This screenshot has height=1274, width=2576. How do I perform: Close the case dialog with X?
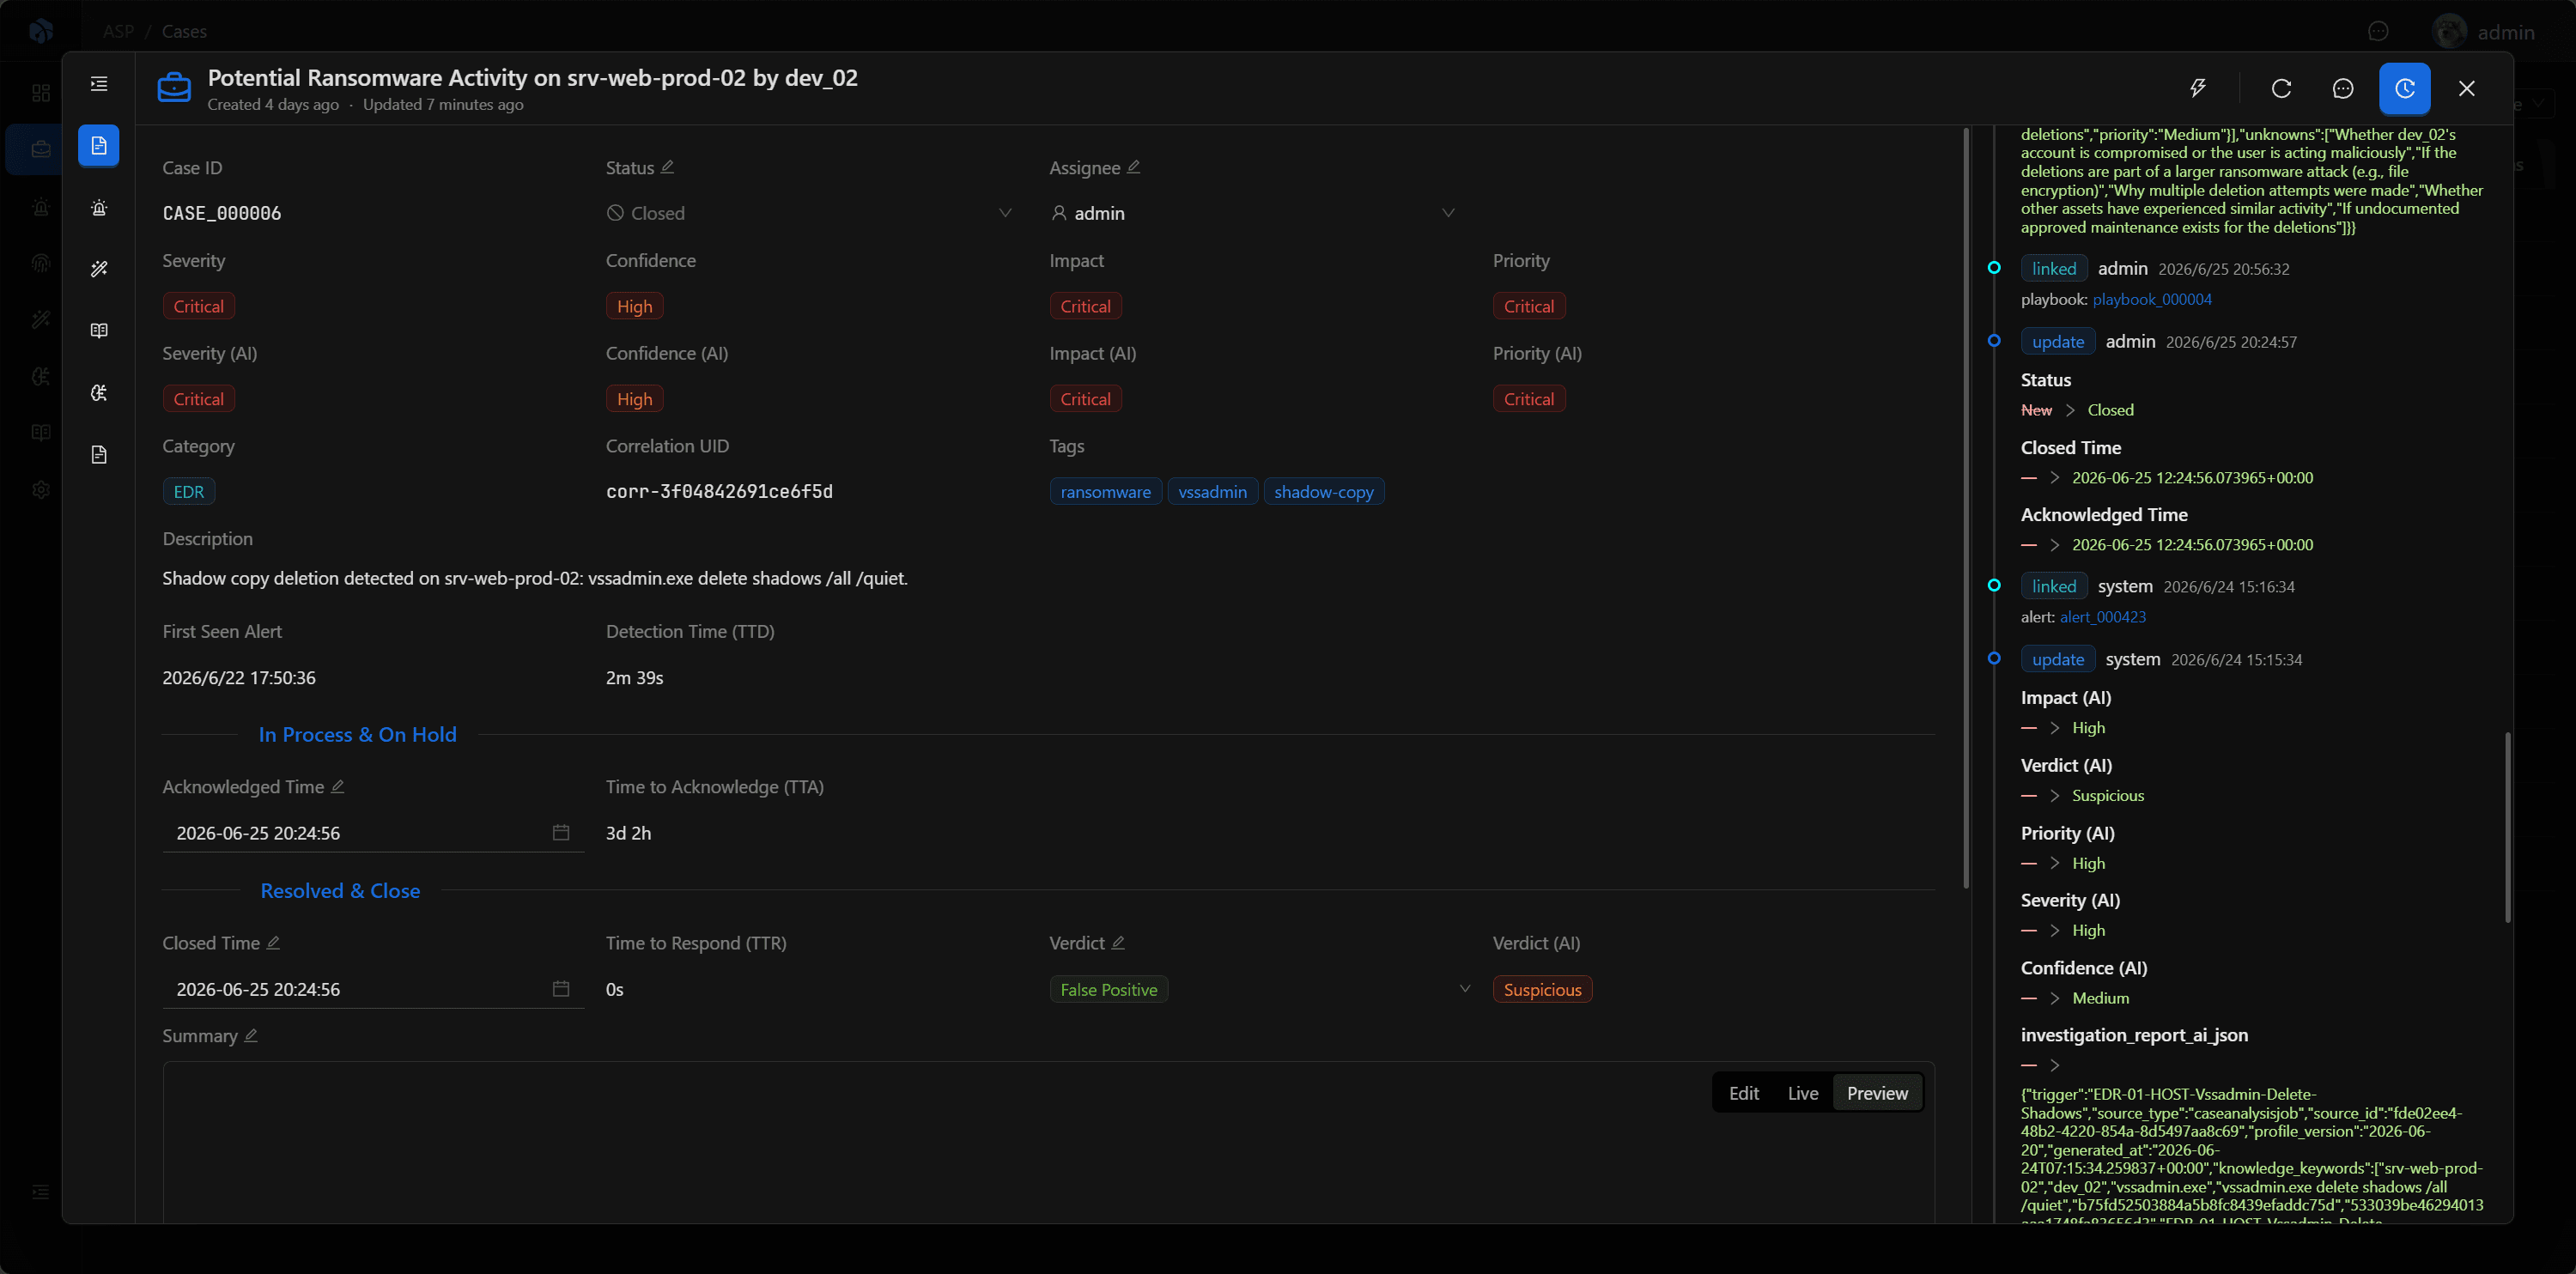click(x=2467, y=88)
